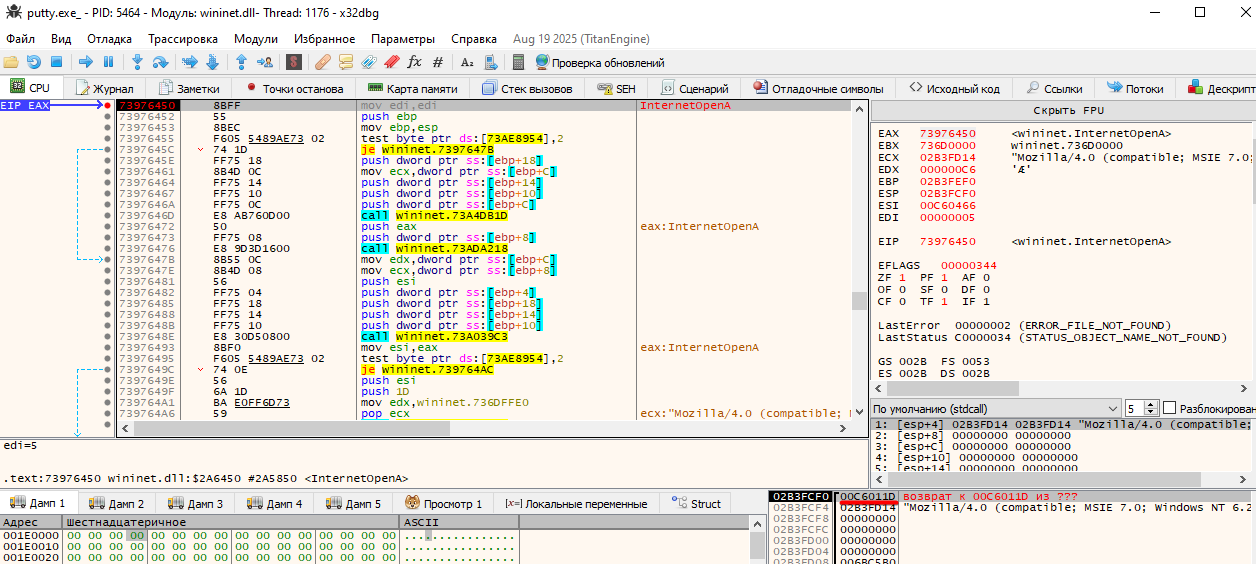Expand the По умолчанию (stdcall) dropdown
This screenshot has width=1256, height=564.
[x=1112, y=408]
